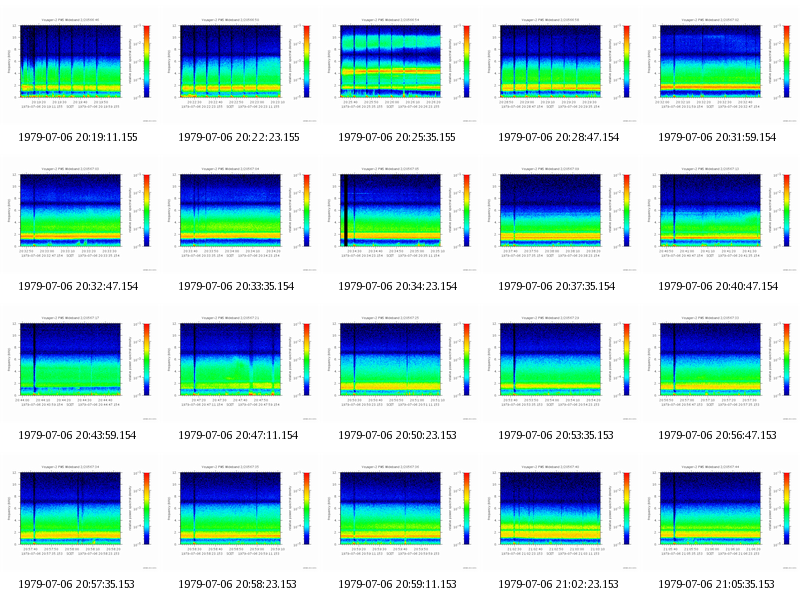Image resolution: width=800 pixels, height=596 pixels.
Task: Click the caption text 1979-07-06 21:05:35.153
Action: point(716,584)
